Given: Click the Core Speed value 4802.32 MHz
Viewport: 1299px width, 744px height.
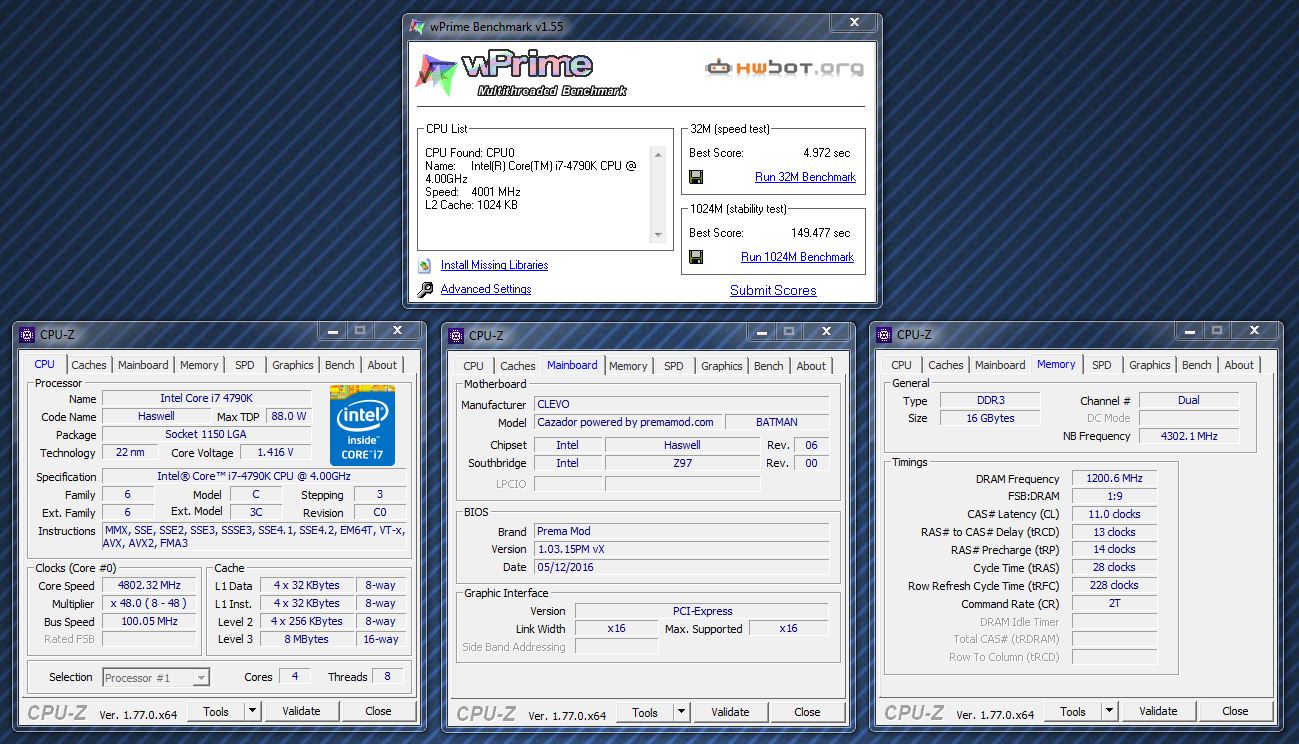Looking at the screenshot, I should coord(151,586).
